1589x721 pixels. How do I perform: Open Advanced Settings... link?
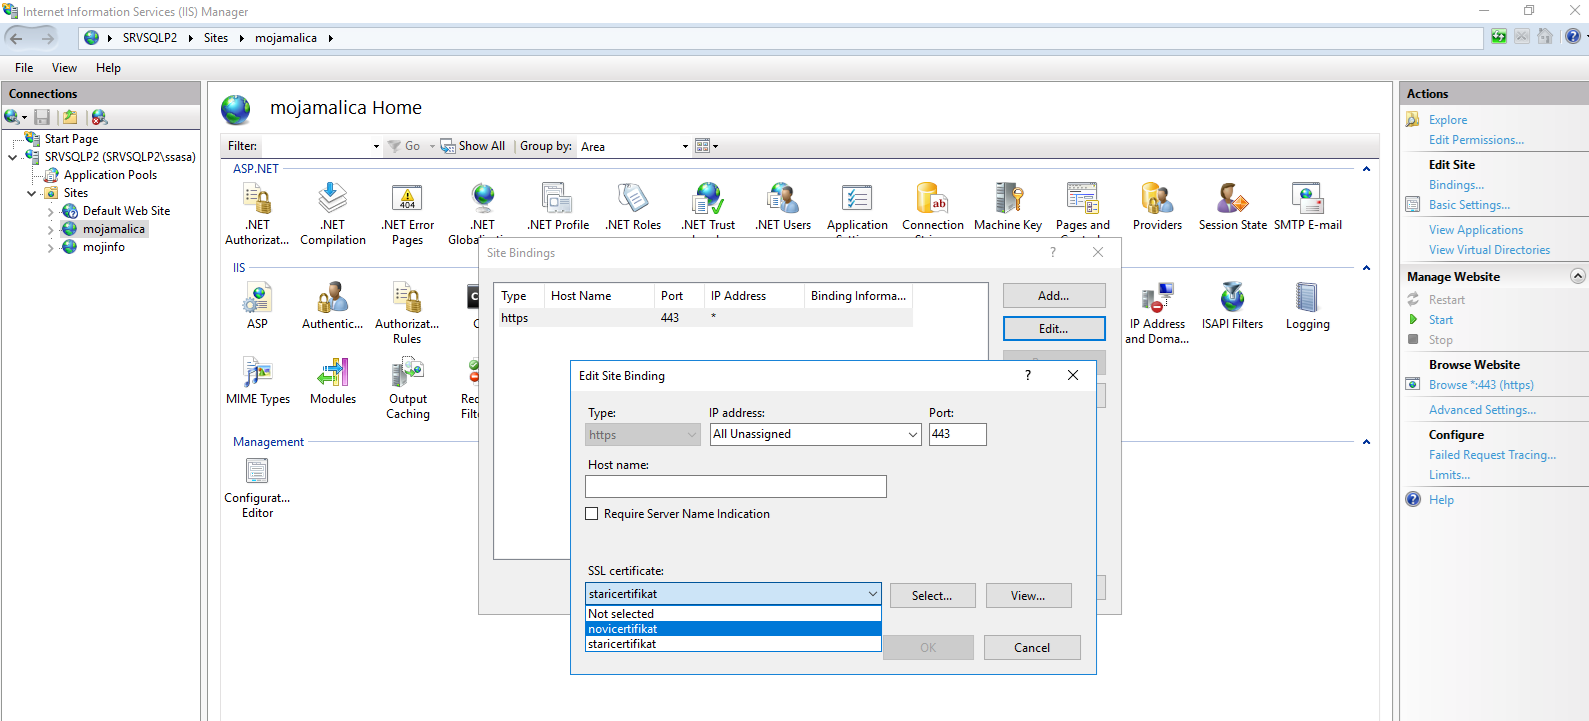tap(1482, 410)
